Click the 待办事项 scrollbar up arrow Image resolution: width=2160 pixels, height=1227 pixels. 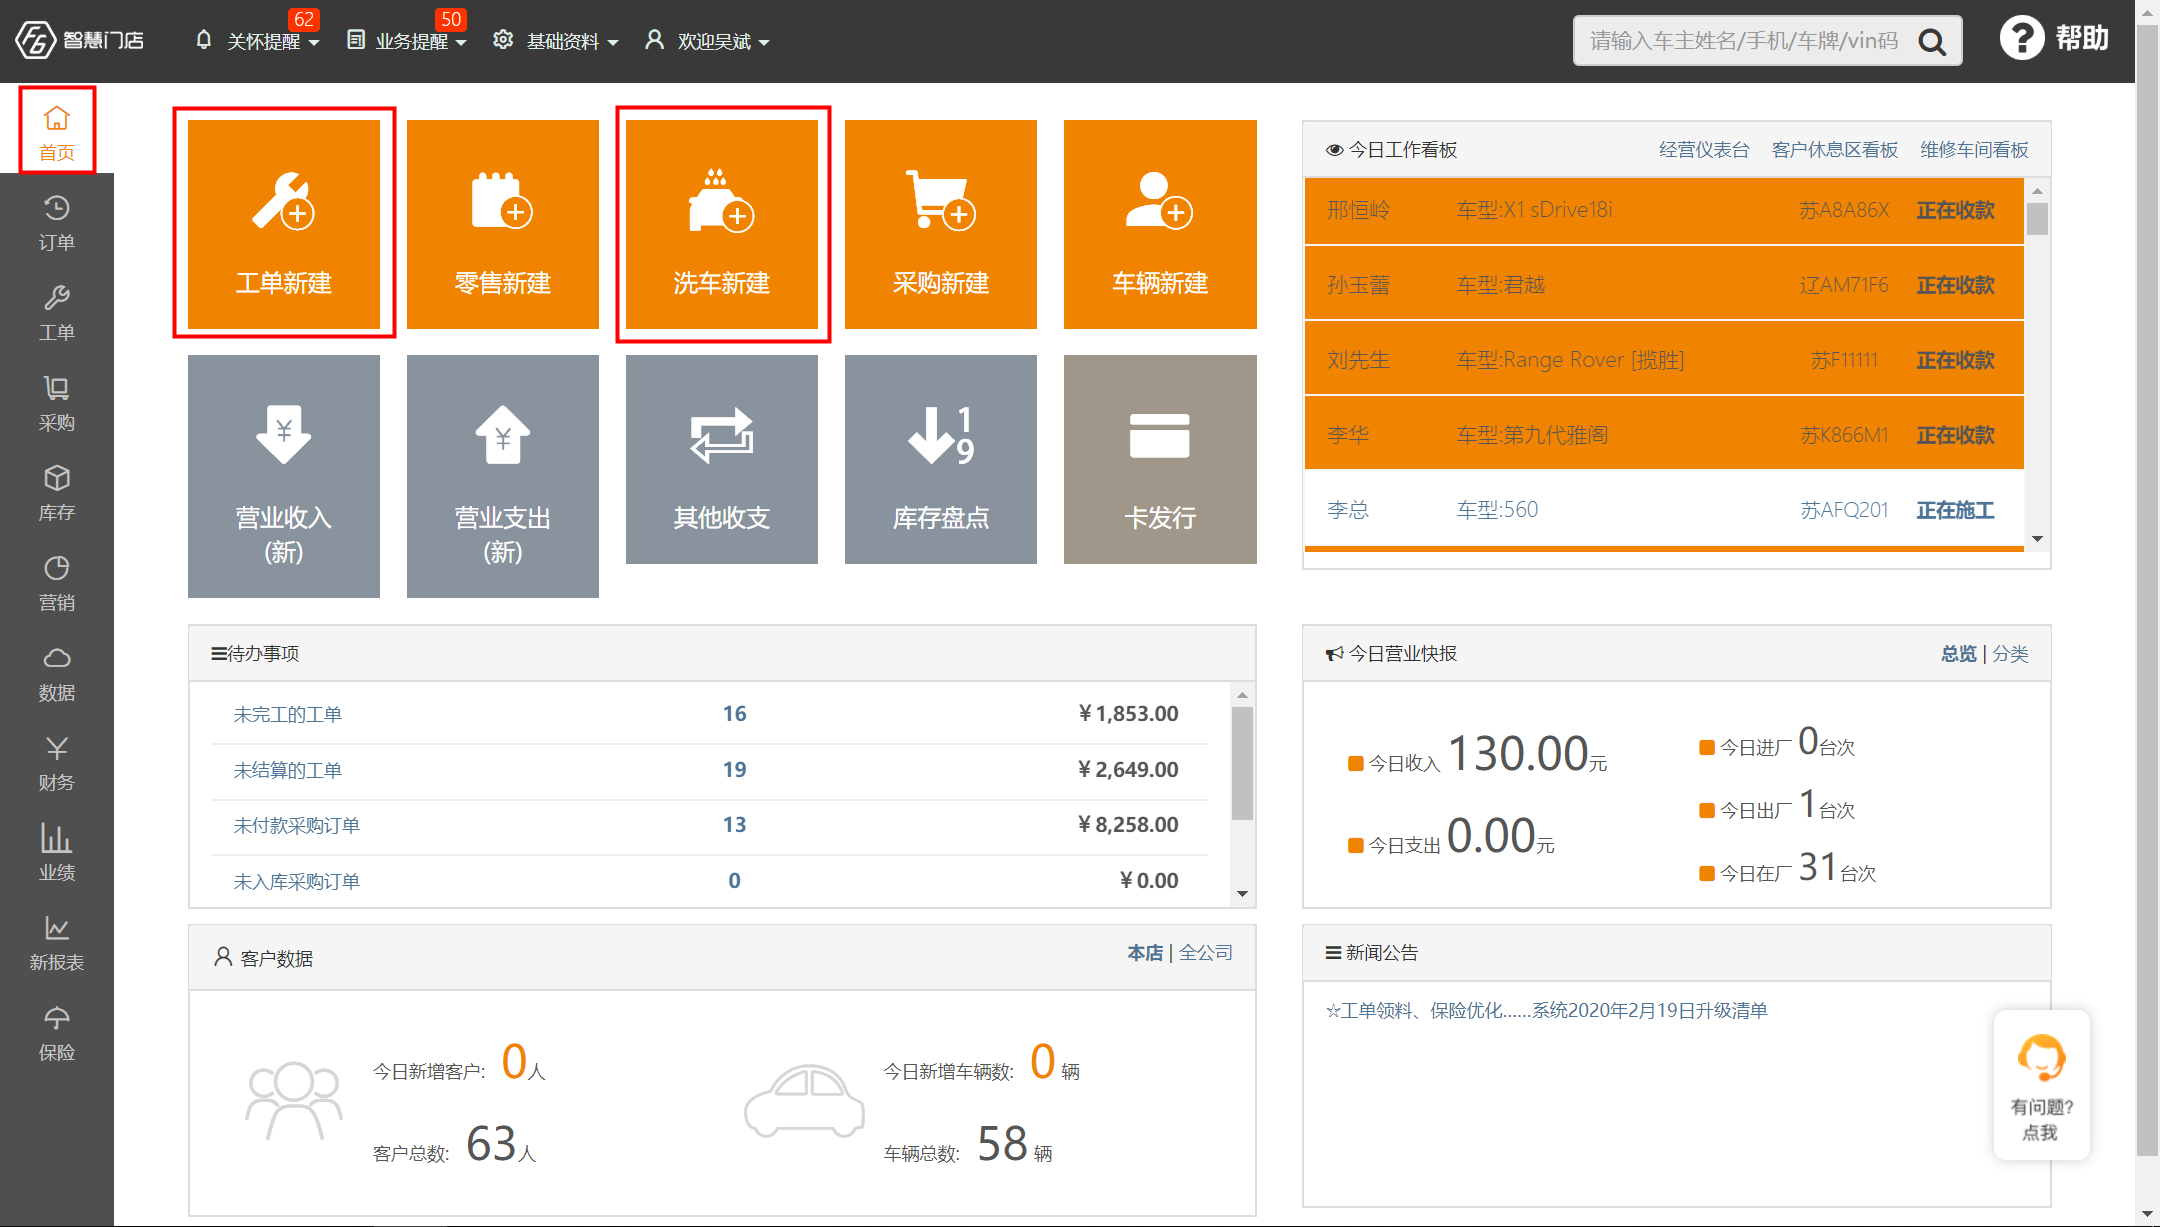[1243, 695]
